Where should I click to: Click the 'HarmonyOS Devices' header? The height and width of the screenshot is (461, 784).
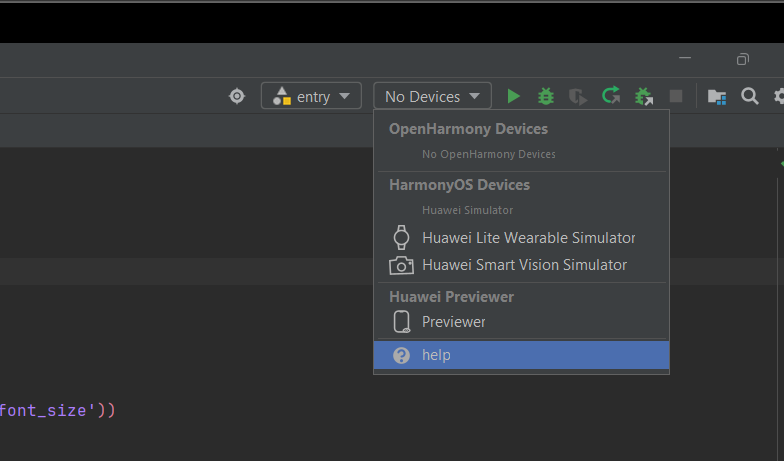(460, 185)
